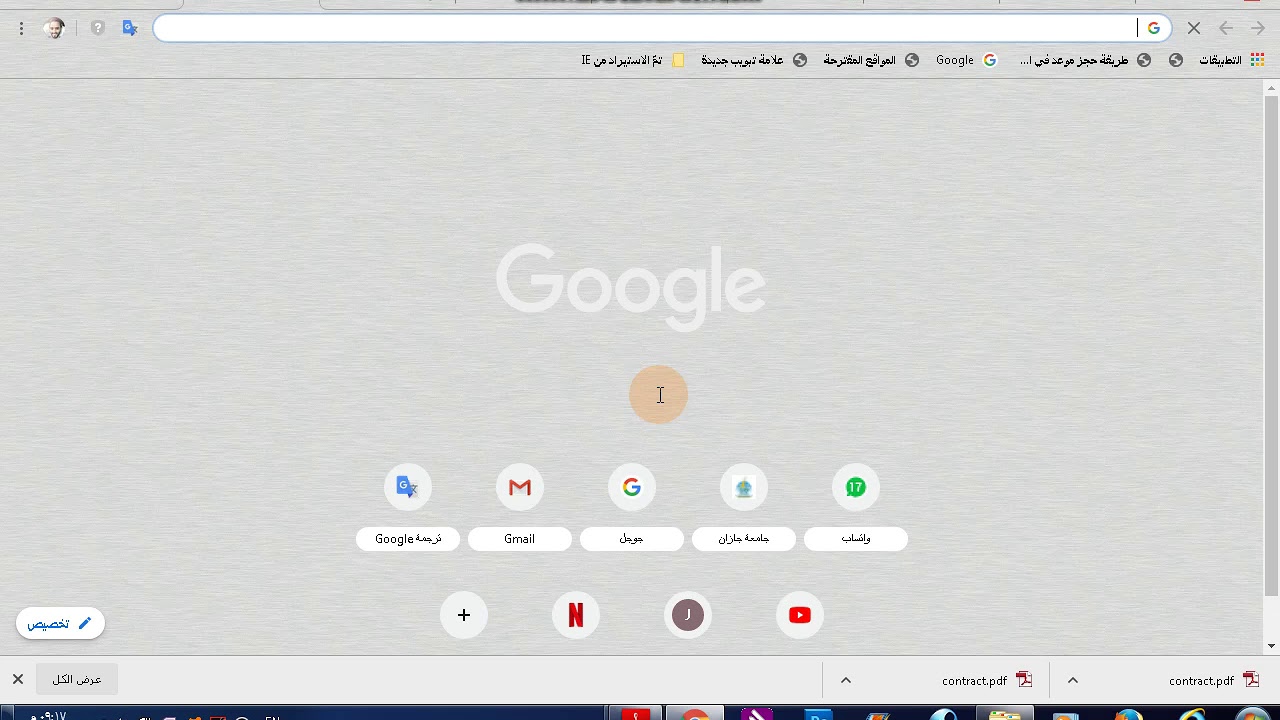Image resolution: width=1280 pixels, height=720 pixels.
Task: Expand options arrow of rightmost contract.pdf download
Action: coord(1073,680)
